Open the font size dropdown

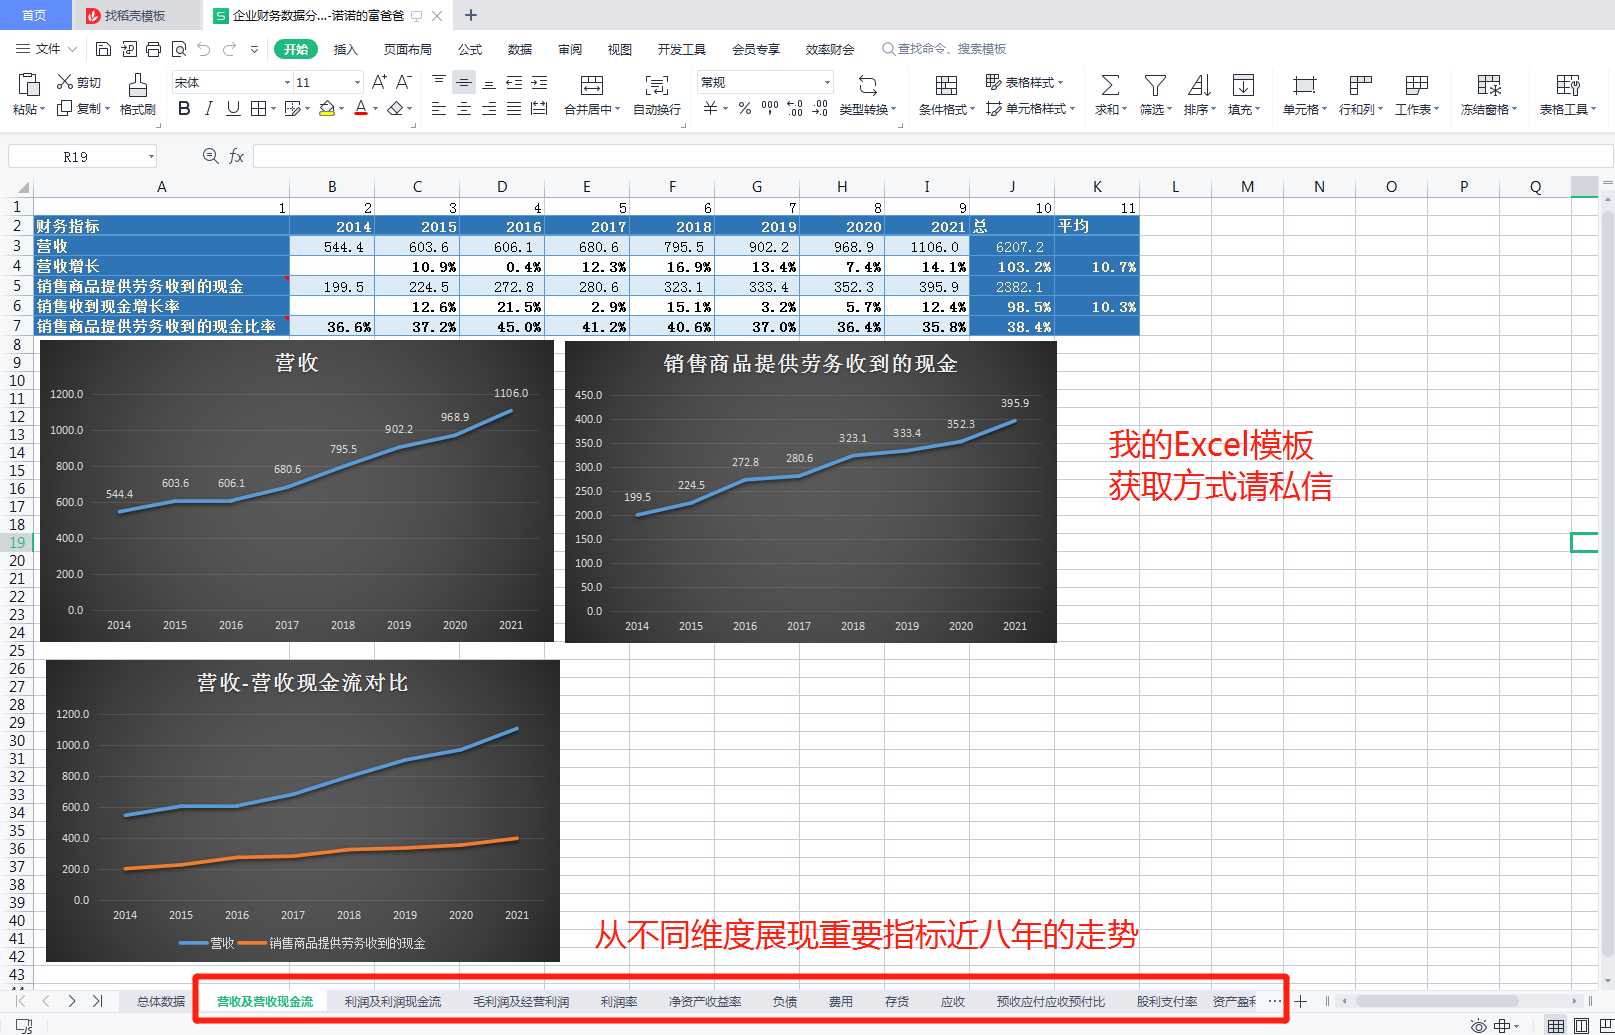(x=357, y=82)
